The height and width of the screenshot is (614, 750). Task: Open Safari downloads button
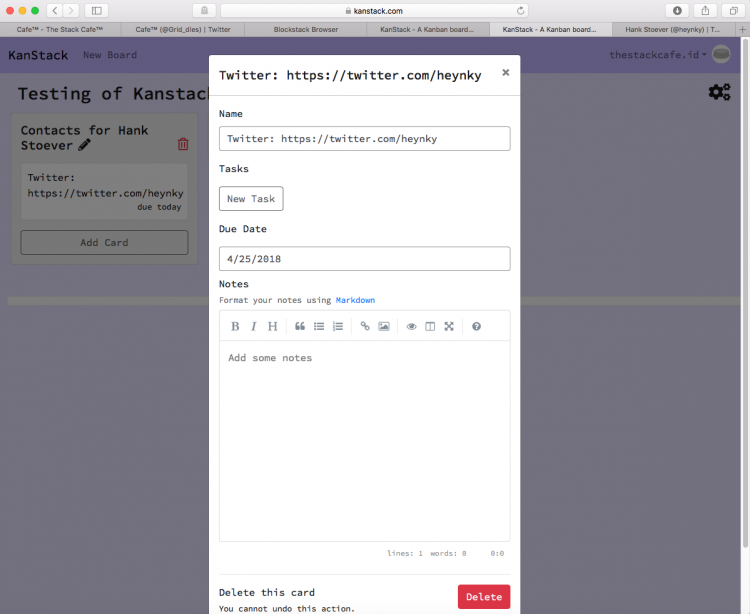(x=677, y=11)
